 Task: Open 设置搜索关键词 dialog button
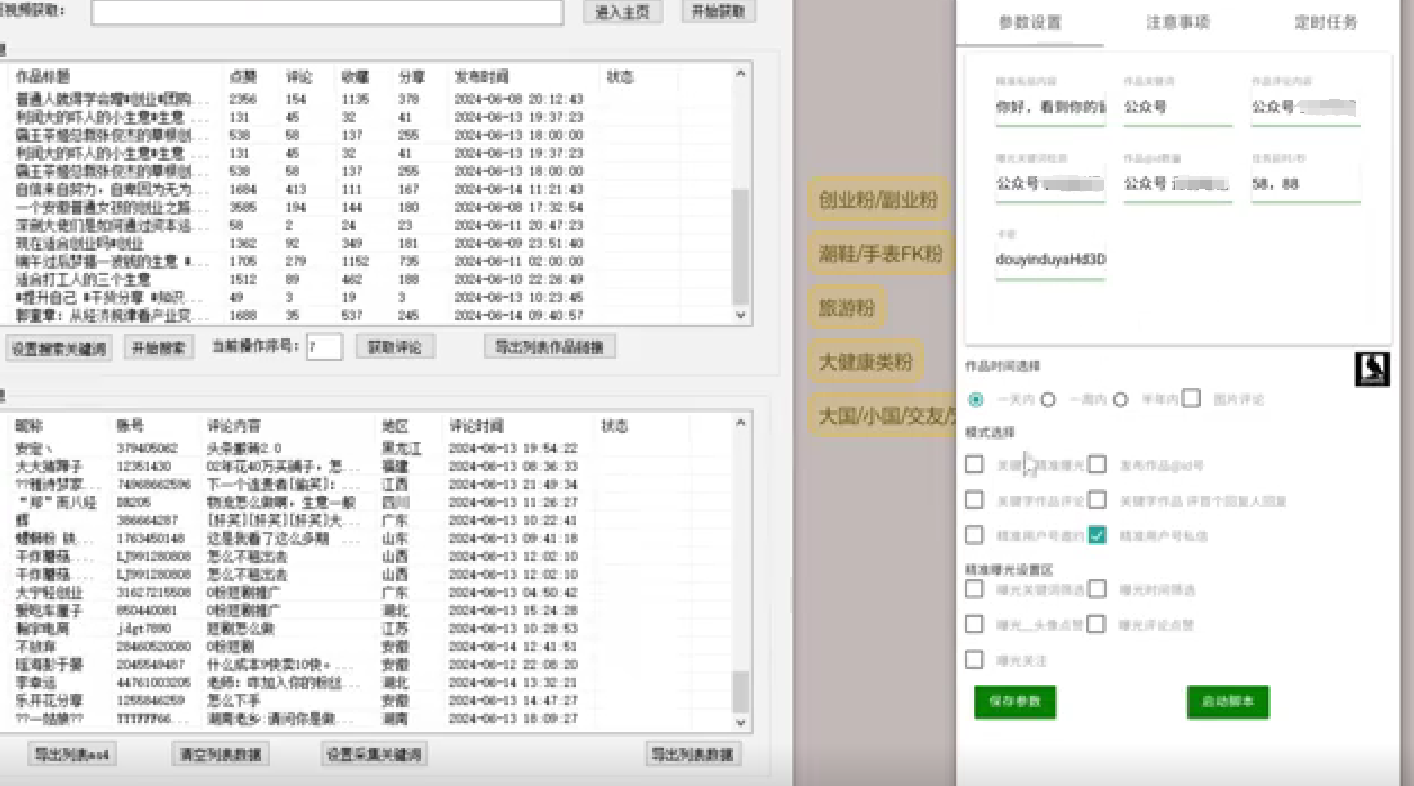pos(58,348)
